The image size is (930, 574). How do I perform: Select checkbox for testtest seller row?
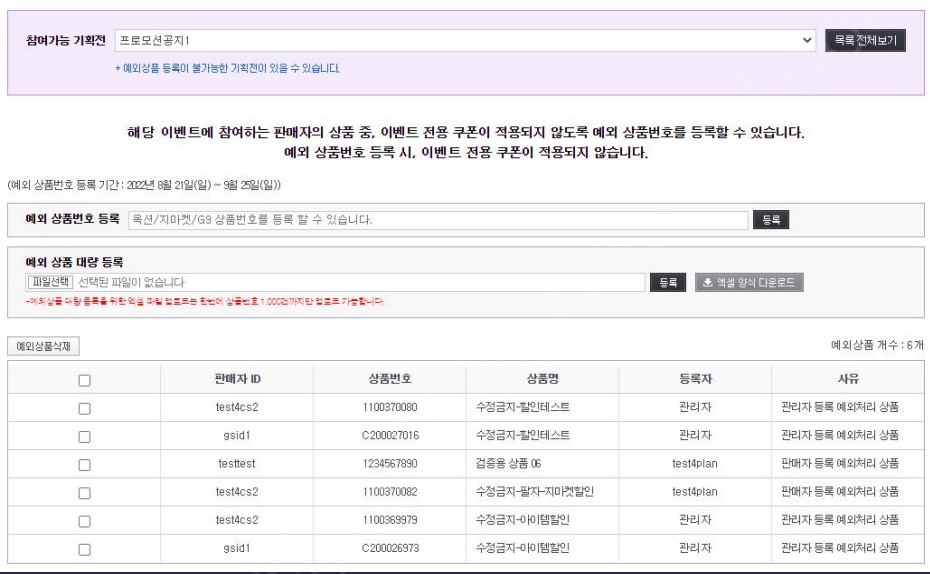tap(84, 464)
